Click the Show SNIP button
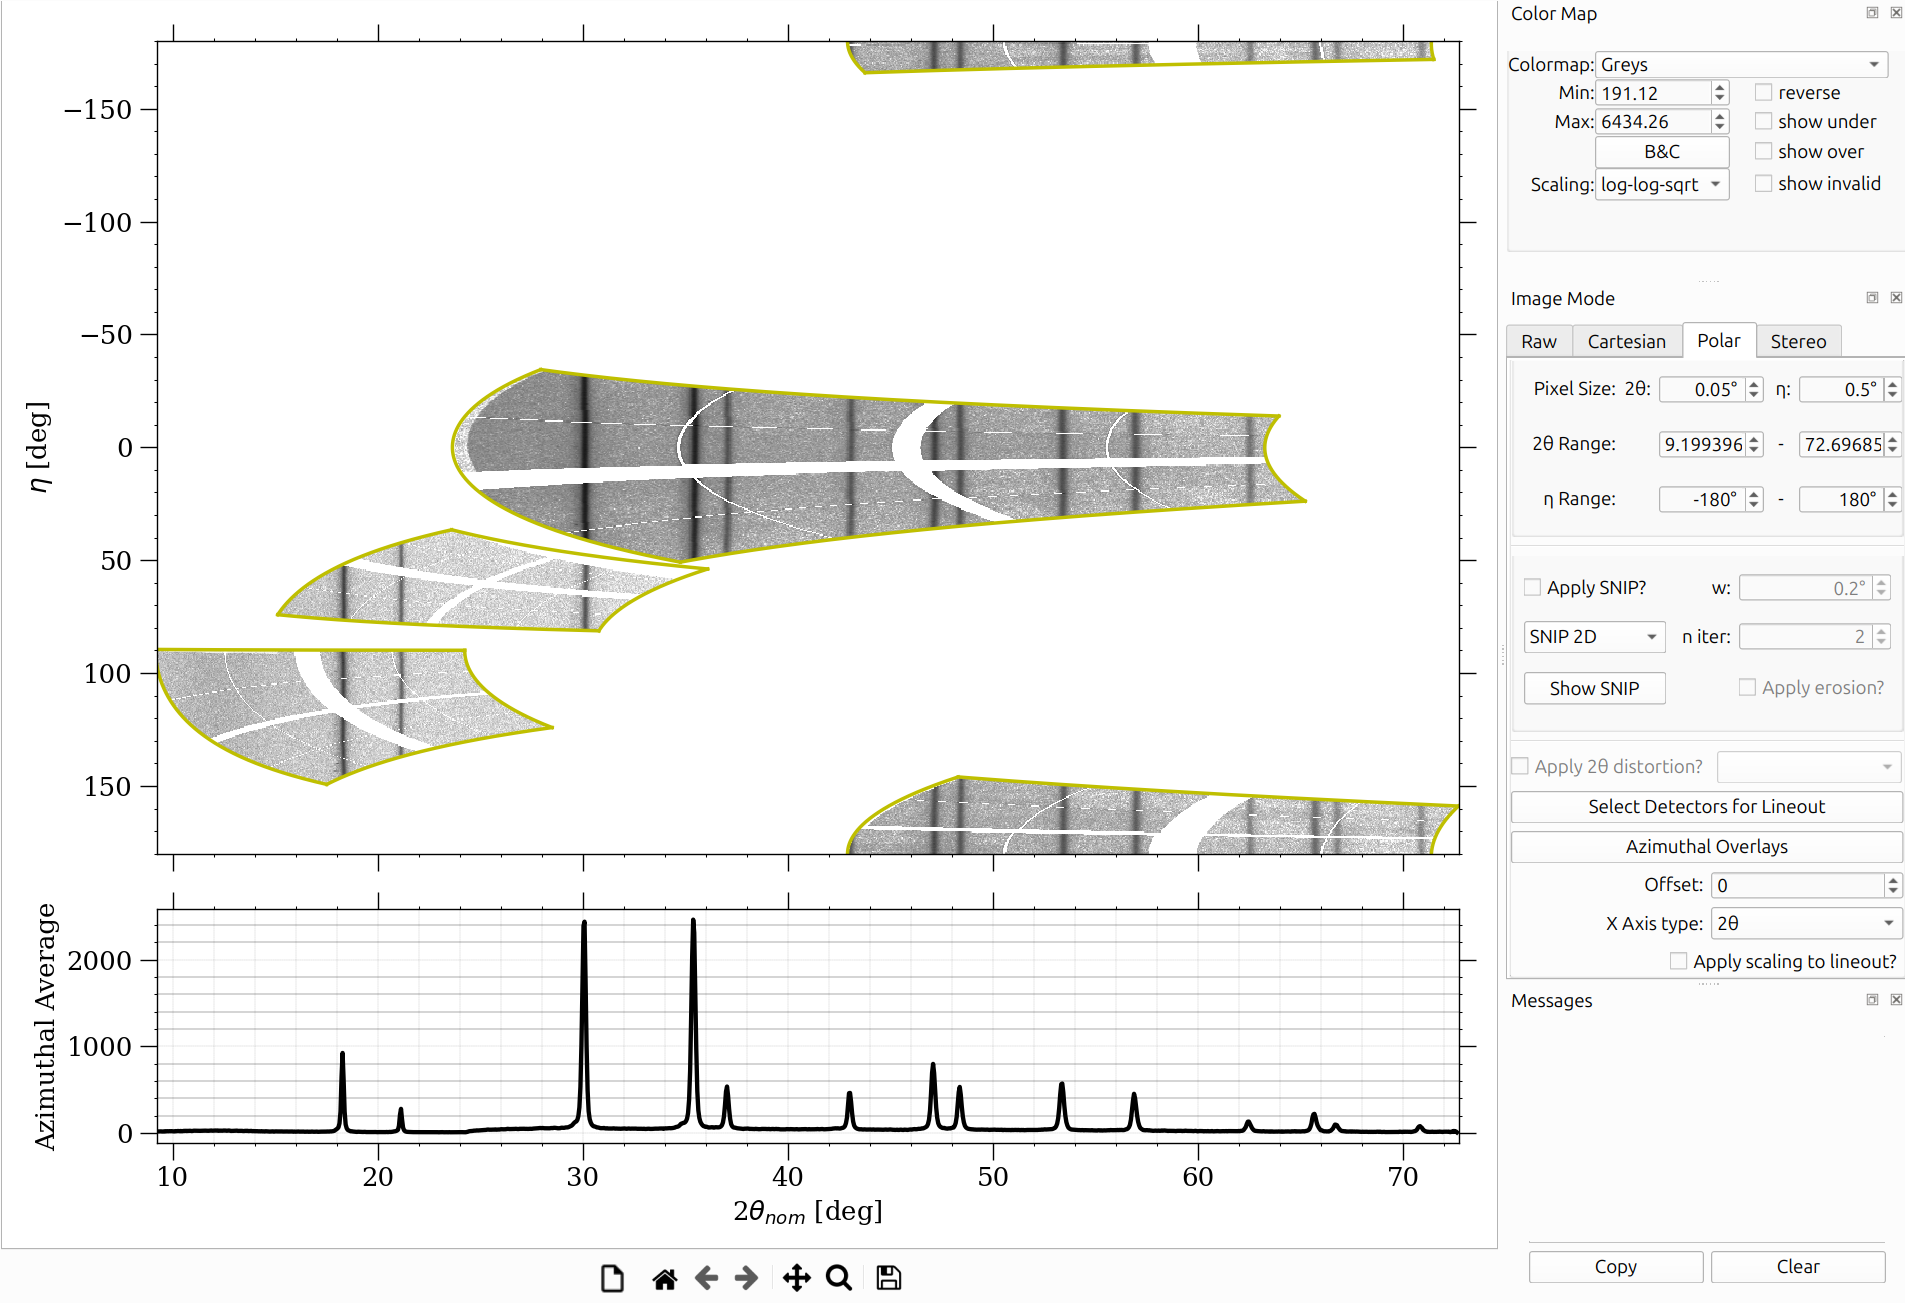 [1594, 688]
